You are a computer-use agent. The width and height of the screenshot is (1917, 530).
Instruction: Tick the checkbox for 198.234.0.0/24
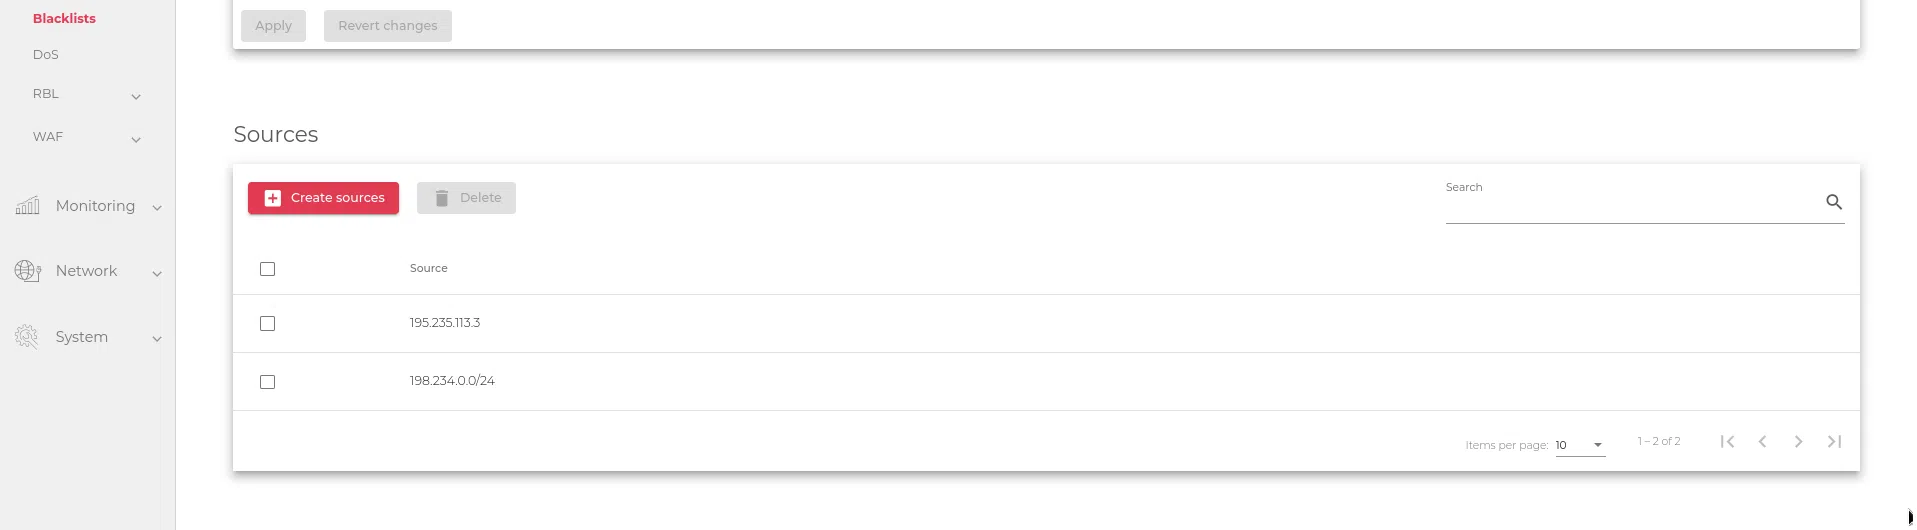(267, 382)
